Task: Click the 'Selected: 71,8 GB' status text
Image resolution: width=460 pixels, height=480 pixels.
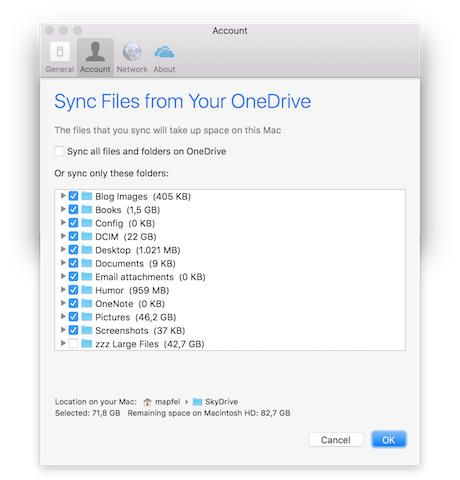Action: click(x=87, y=413)
